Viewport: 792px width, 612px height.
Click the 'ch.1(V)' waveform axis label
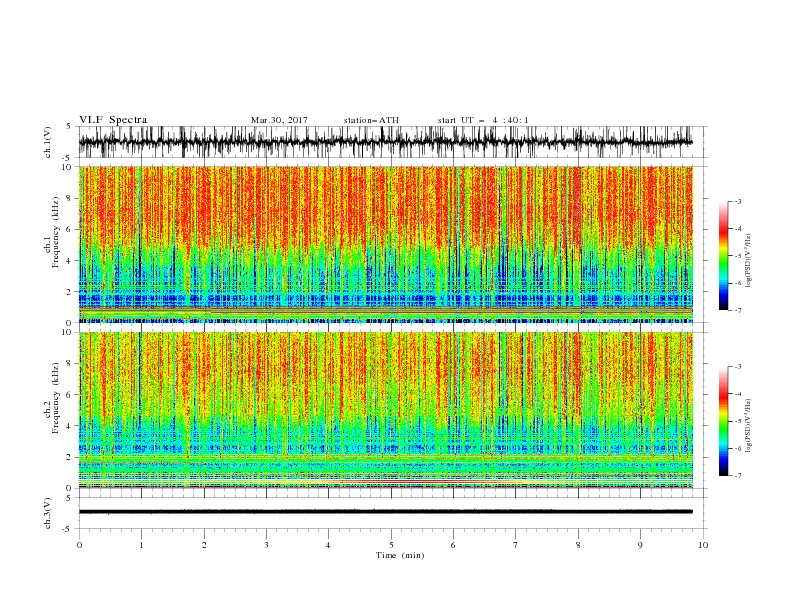[48, 142]
